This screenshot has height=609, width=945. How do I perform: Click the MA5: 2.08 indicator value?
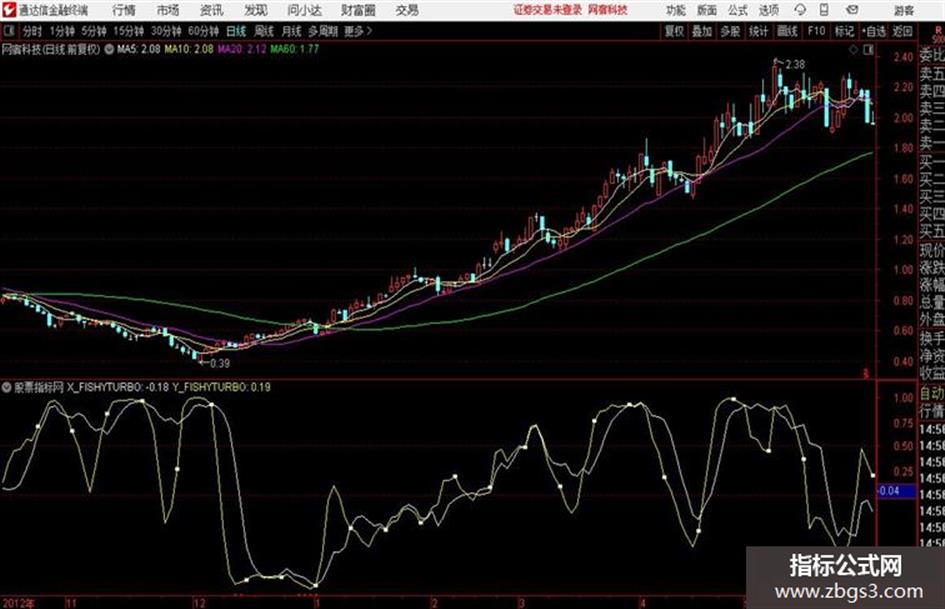coord(139,49)
